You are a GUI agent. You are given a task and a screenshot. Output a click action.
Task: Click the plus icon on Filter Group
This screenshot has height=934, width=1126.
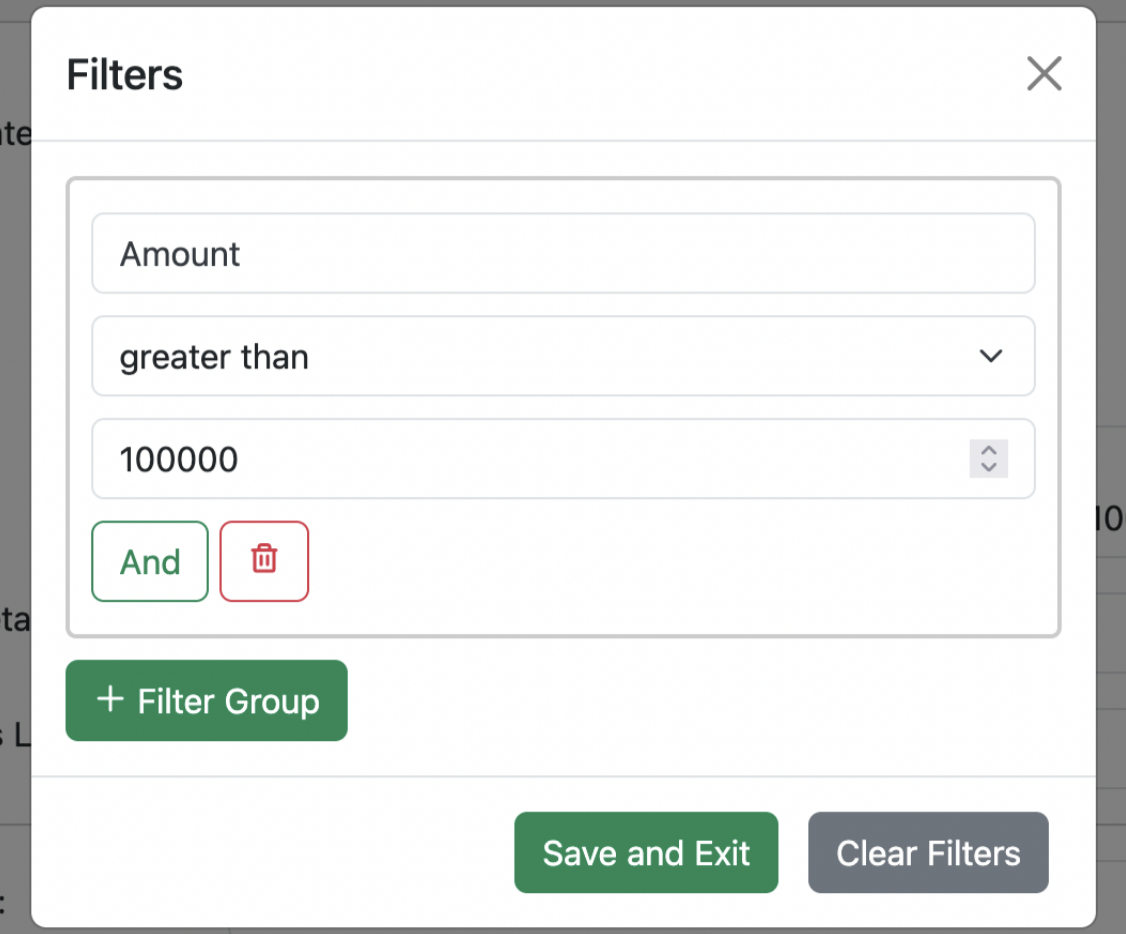coord(110,699)
